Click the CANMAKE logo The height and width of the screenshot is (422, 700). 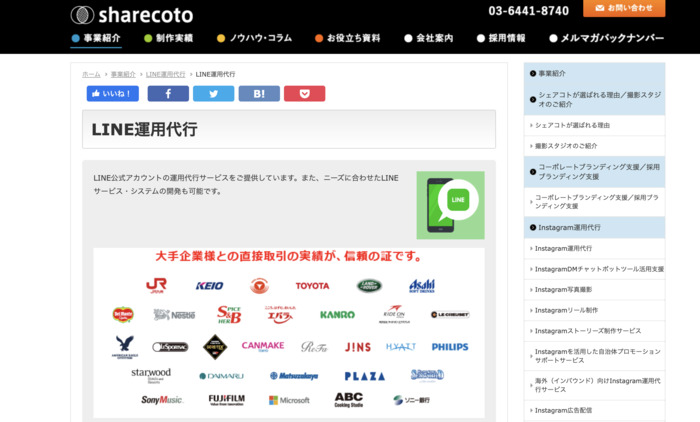[263, 346]
